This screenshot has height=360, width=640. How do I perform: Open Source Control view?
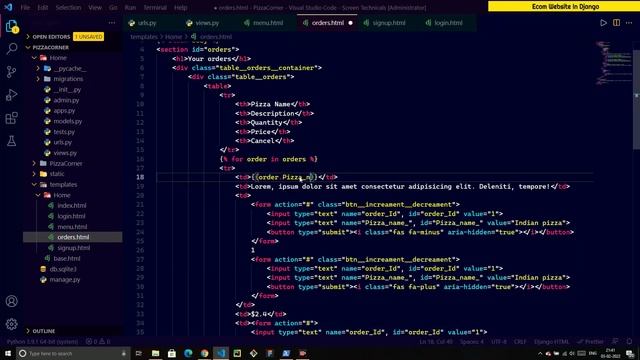(11, 72)
